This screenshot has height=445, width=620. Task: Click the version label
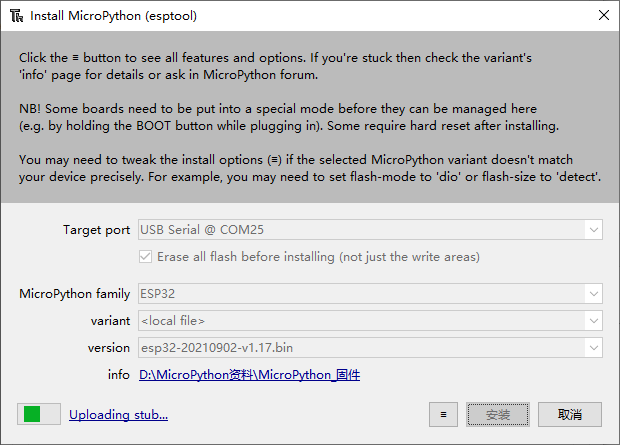[109, 348]
